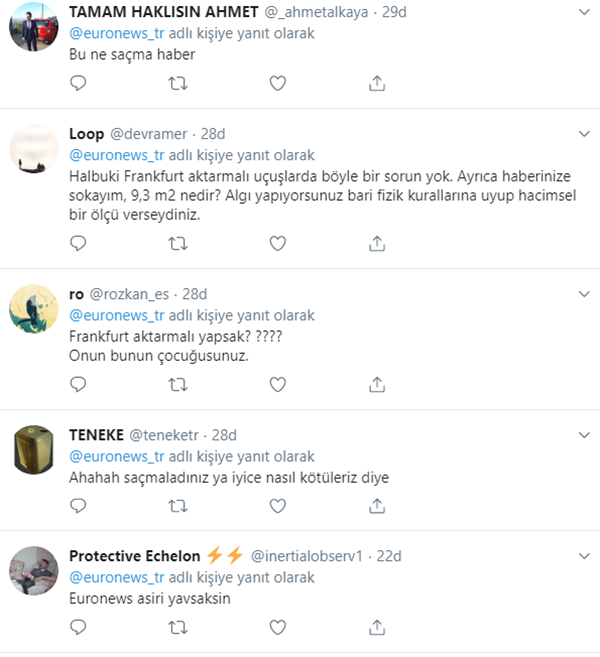Share ro's Frankfurt tweet
Viewport: 600px width, 657px height.
coord(377,383)
